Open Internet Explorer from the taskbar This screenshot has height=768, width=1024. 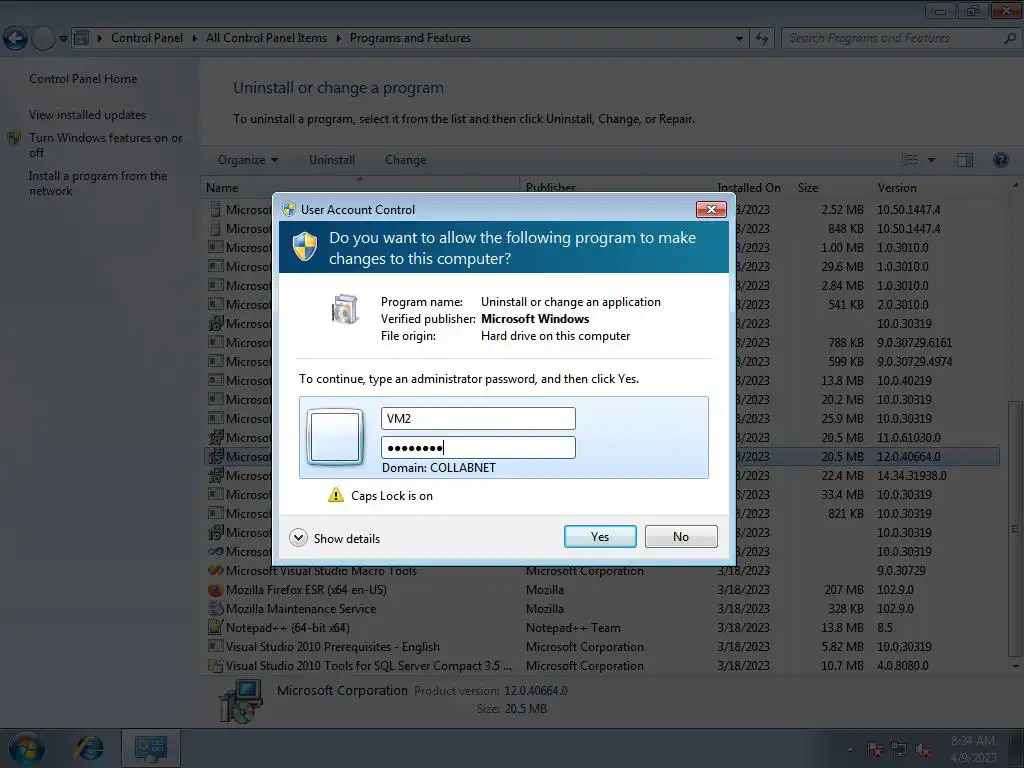(89, 748)
